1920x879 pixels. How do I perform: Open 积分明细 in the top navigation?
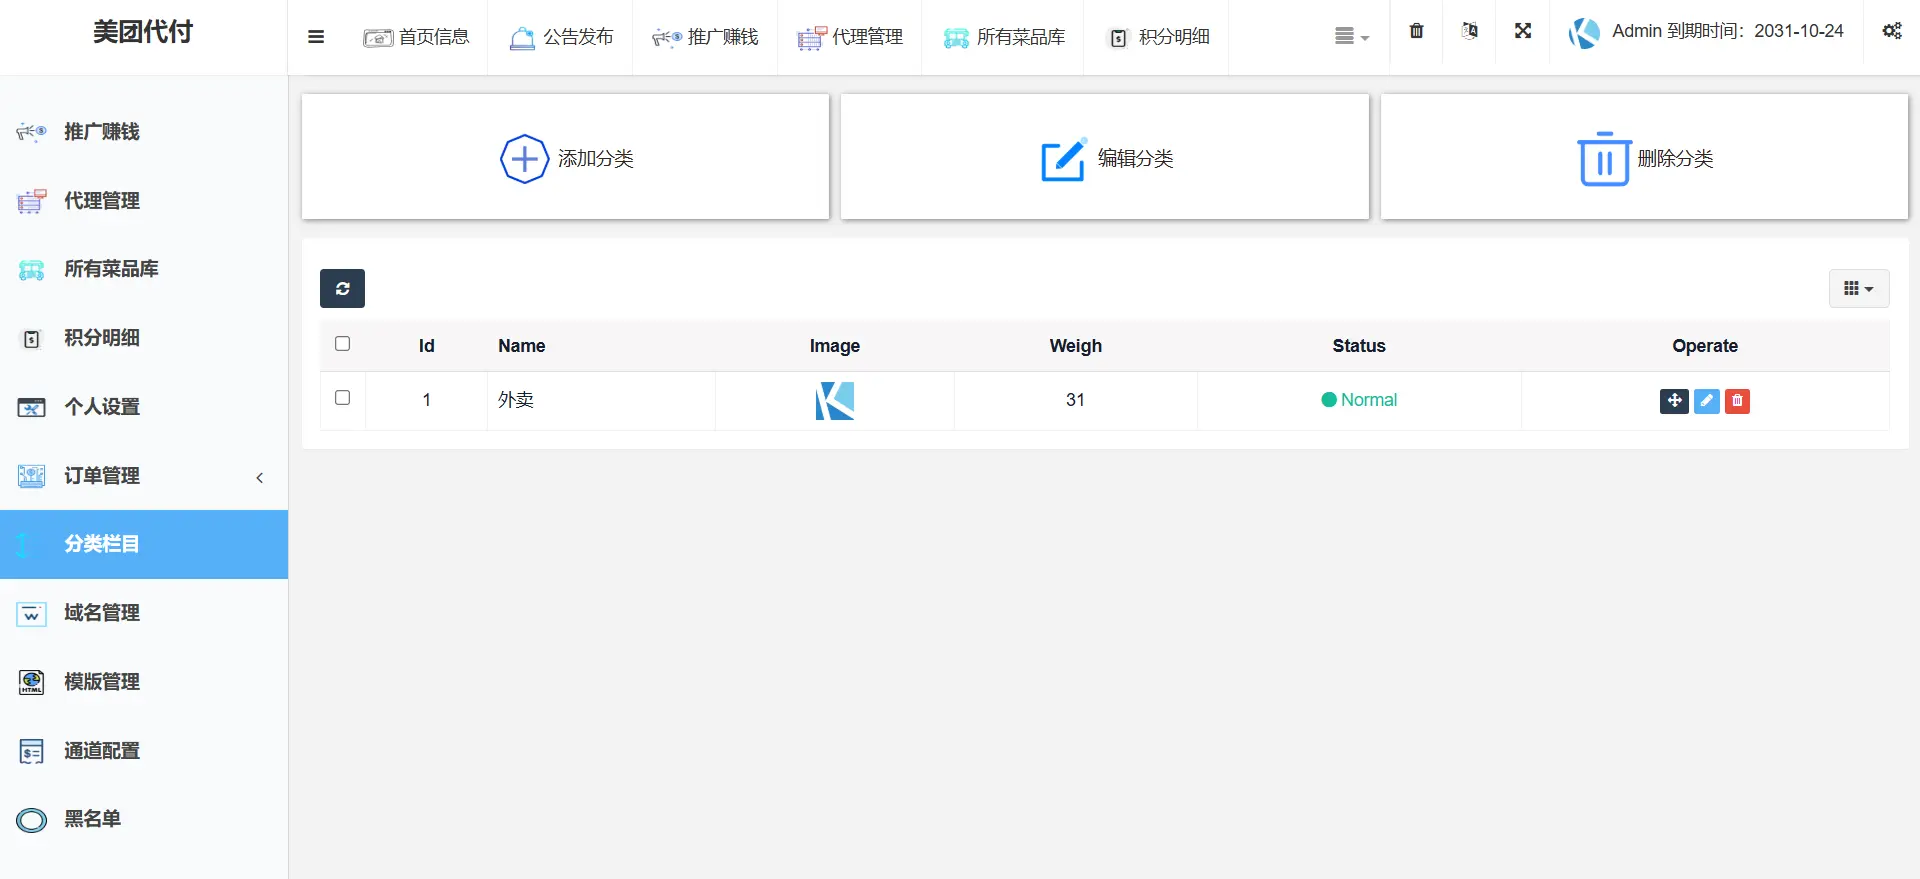click(x=1158, y=37)
